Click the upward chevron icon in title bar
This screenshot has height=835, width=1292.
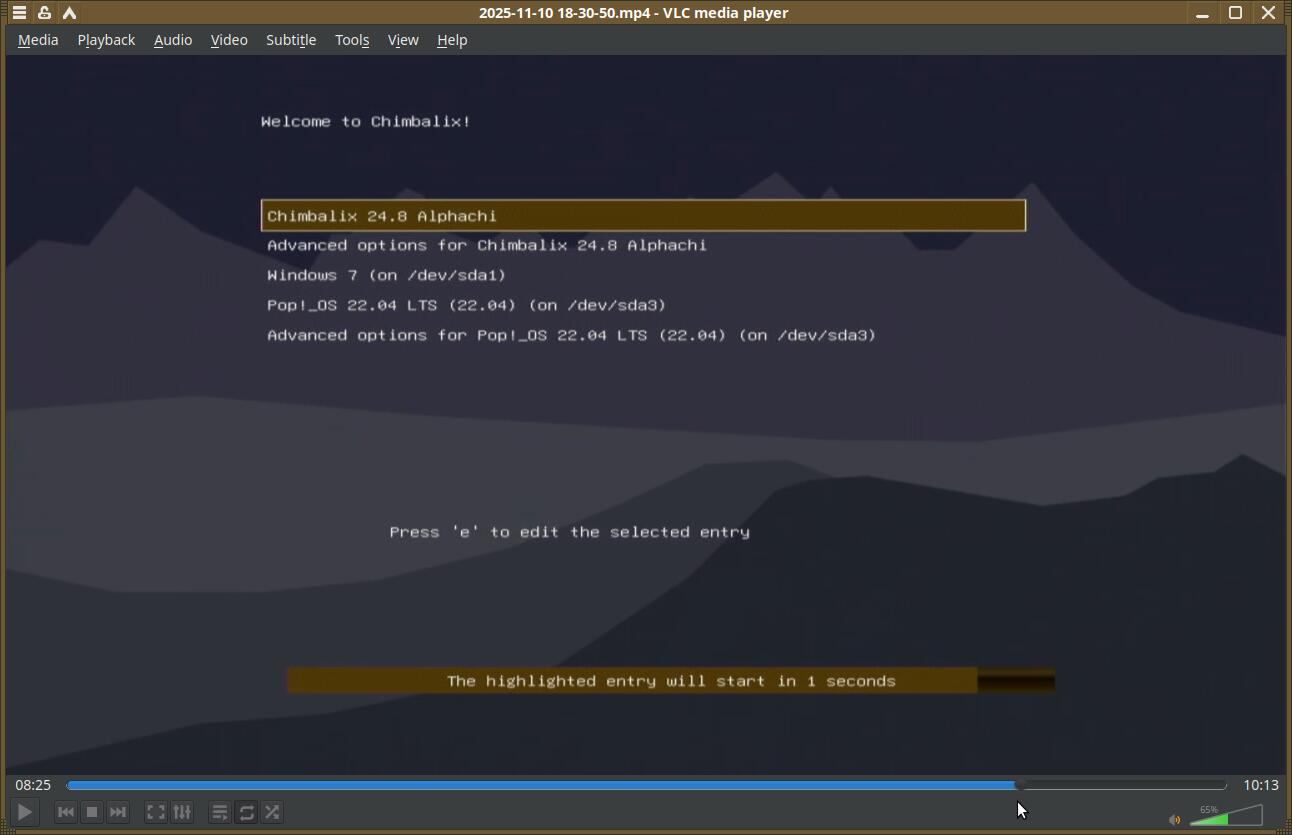69,13
